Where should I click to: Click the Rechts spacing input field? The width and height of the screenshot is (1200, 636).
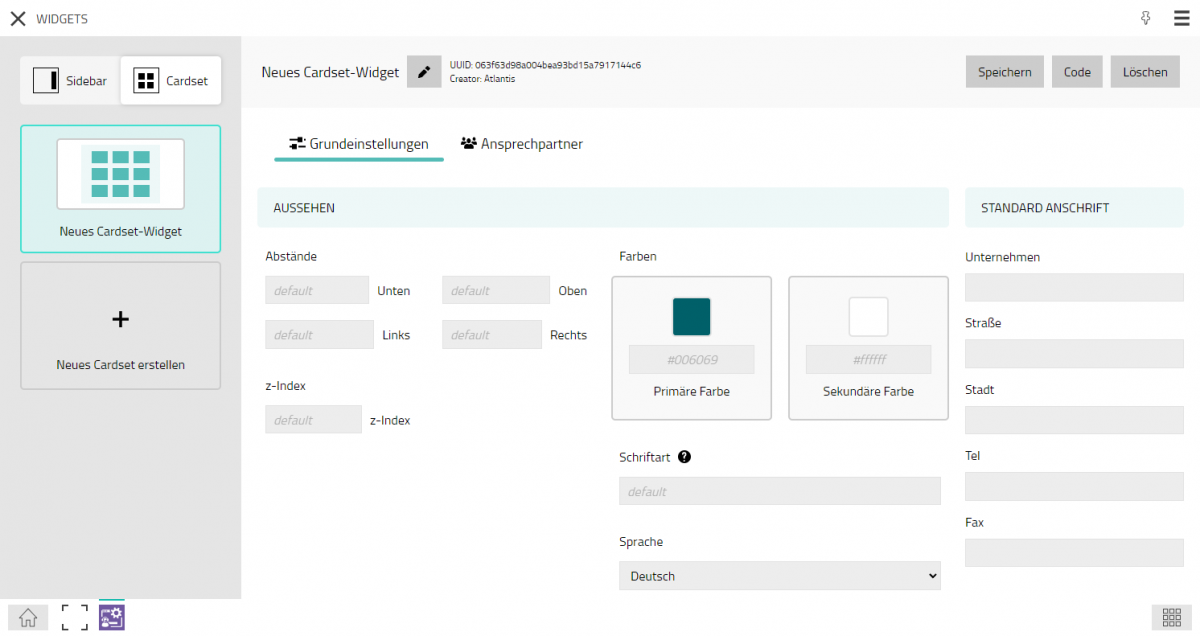(x=492, y=334)
